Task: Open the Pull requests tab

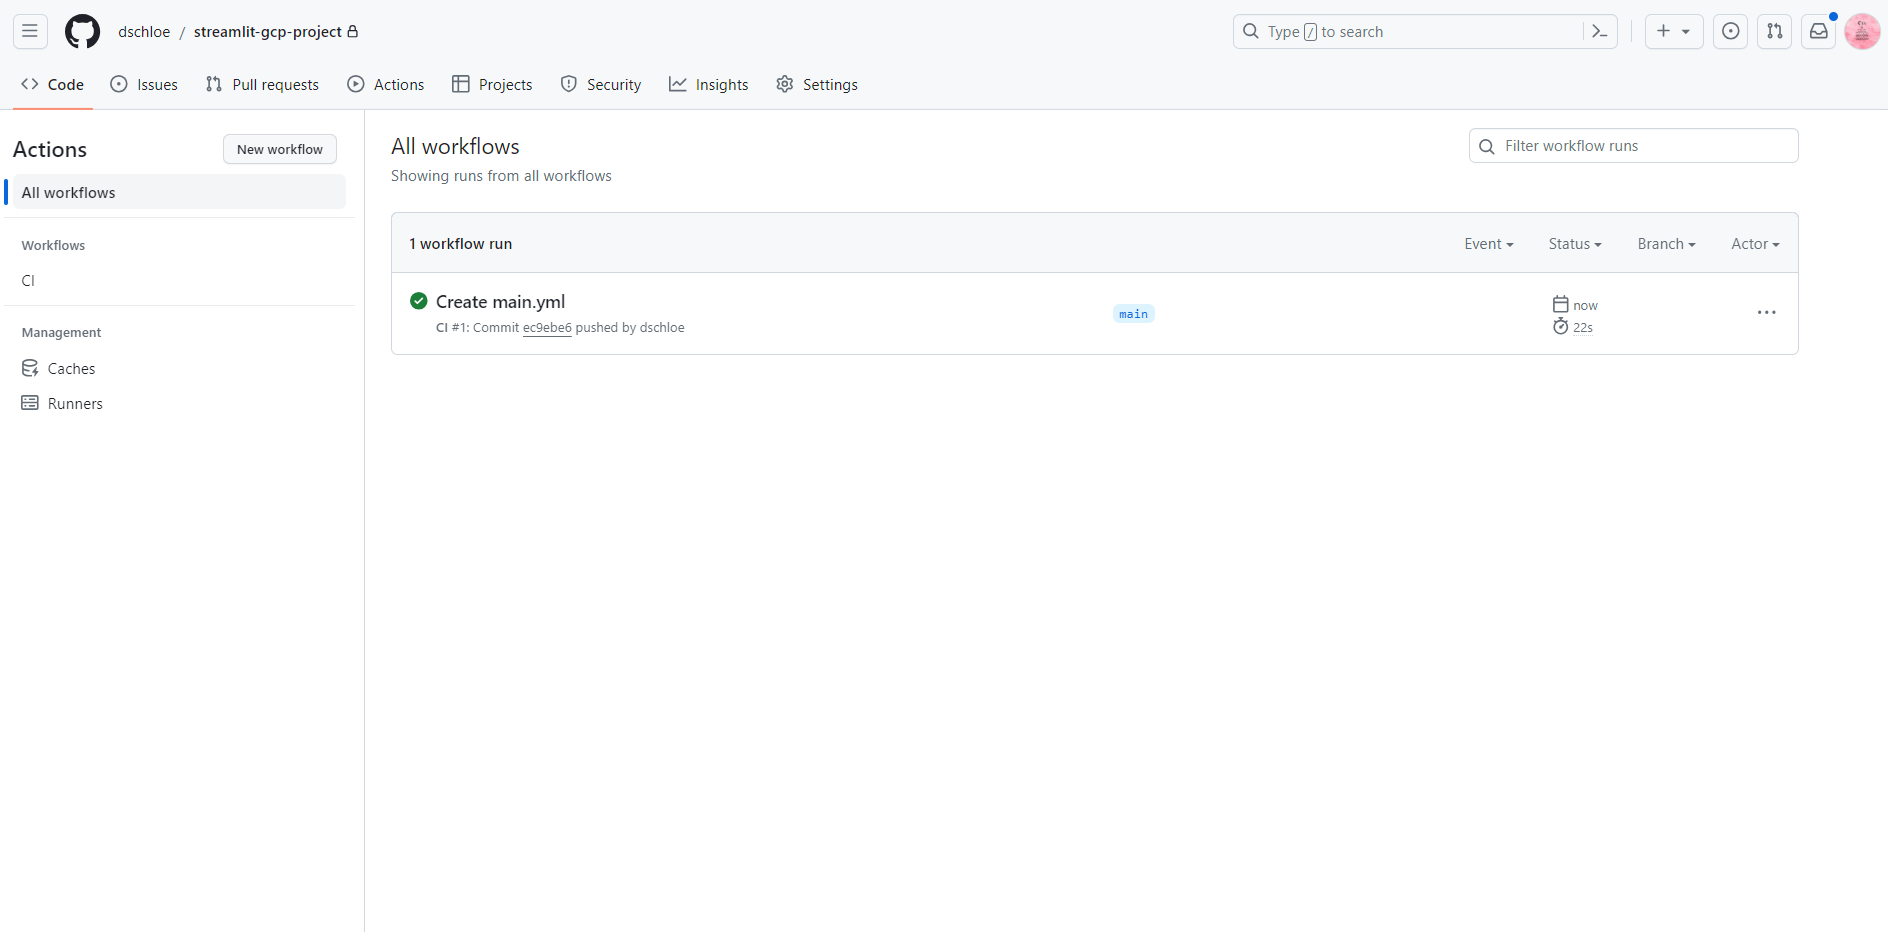Action: pos(262,85)
